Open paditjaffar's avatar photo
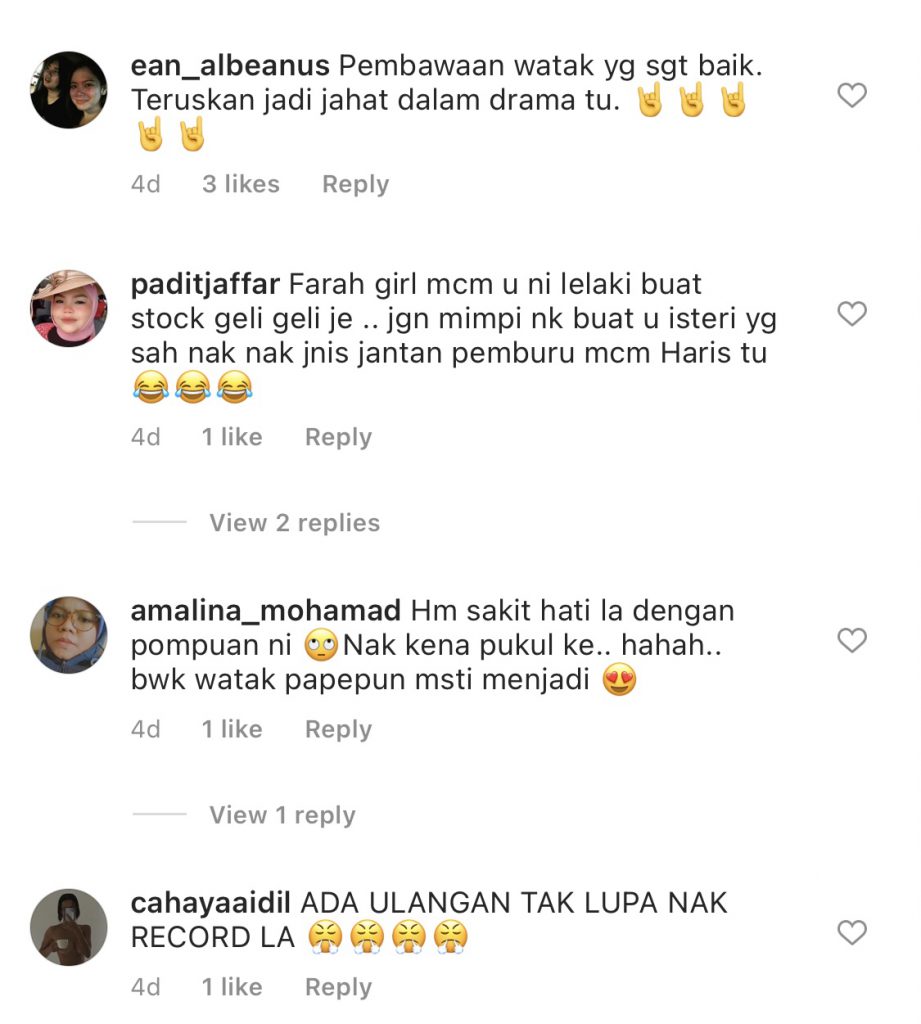921x1024 pixels. pyautogui.click(x=69, y=308)
